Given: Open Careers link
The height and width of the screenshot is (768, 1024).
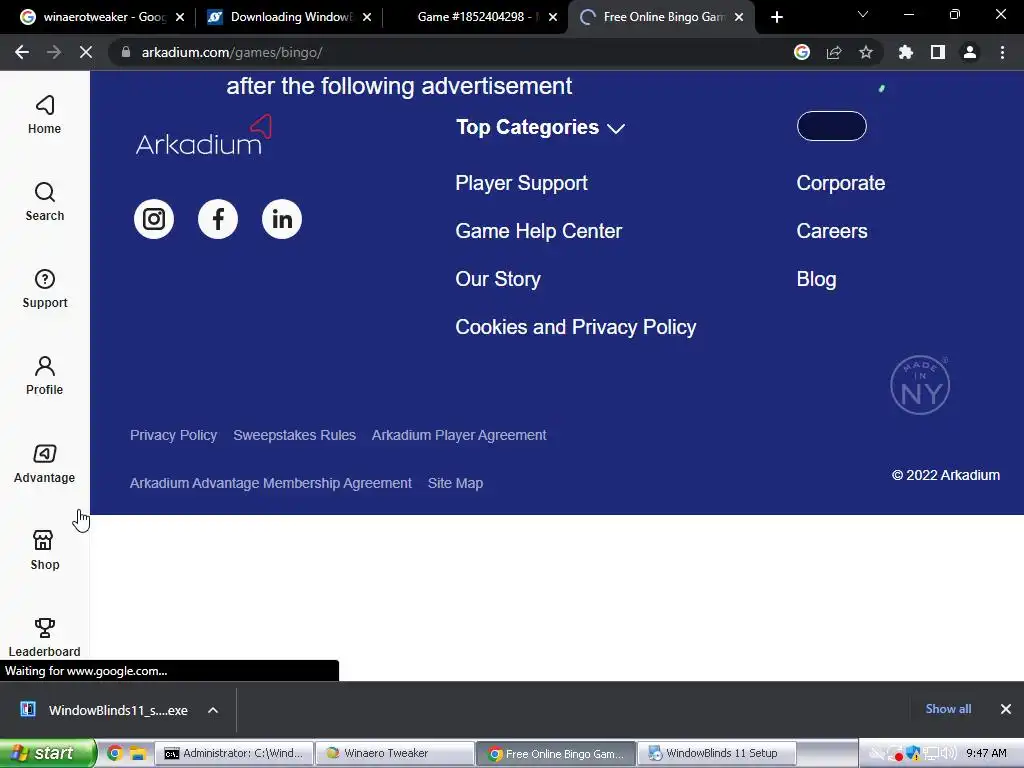Looking at the screenshot, I should [831, 231].
